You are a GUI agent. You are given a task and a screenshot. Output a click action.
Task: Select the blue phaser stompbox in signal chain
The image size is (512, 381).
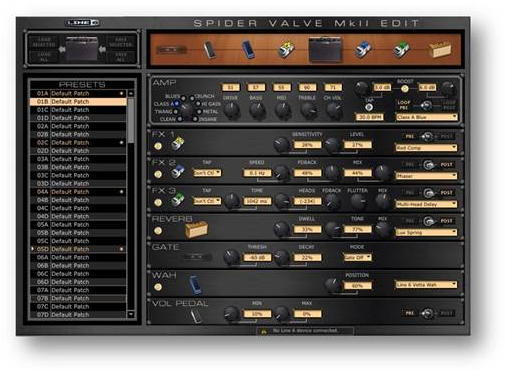[x=362, y=50]
